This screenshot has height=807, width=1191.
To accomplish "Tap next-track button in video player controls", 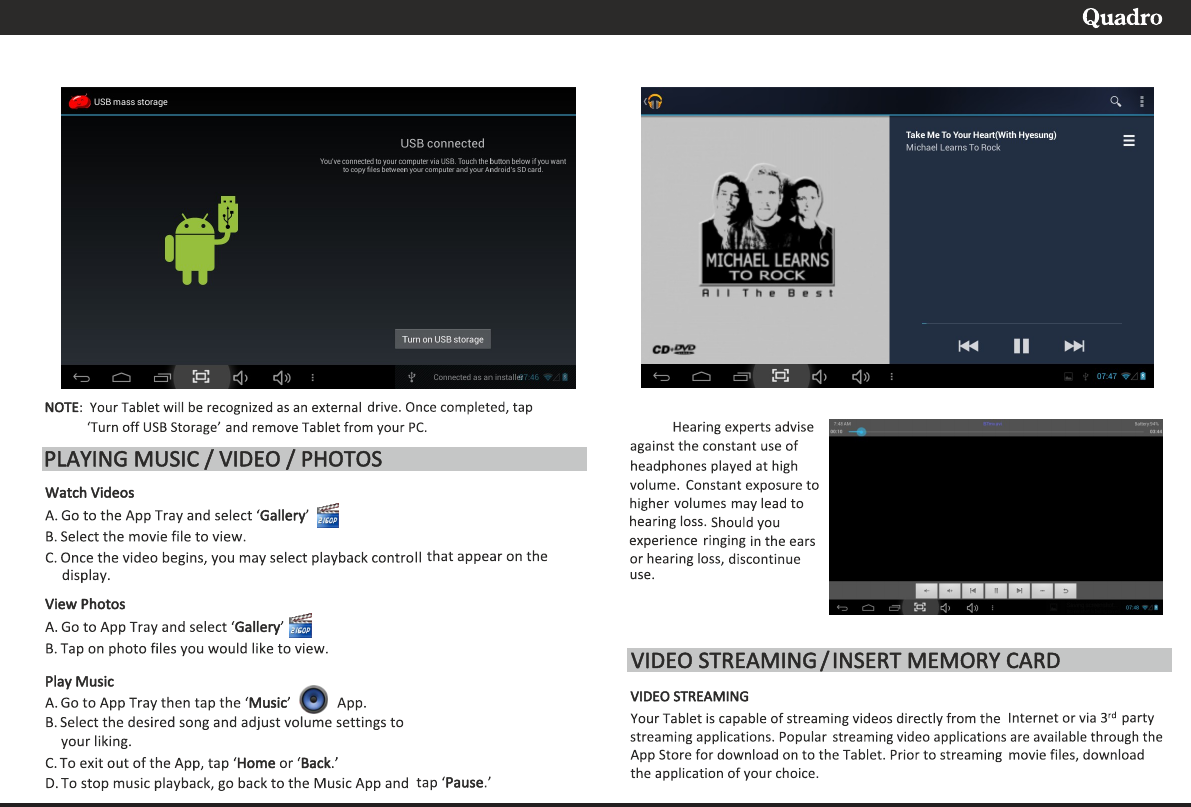I will pyautogui.click(x=1019, y=590).
